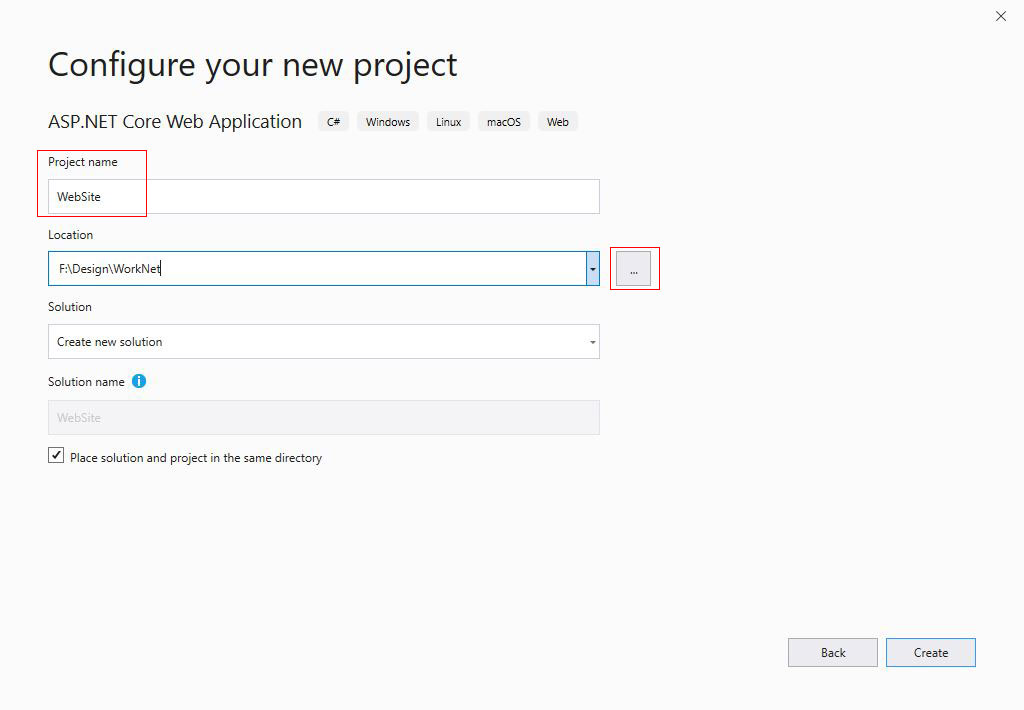The image size is (1024, 710).
Task: Click the Windows tag
Action: coord(388,122)
